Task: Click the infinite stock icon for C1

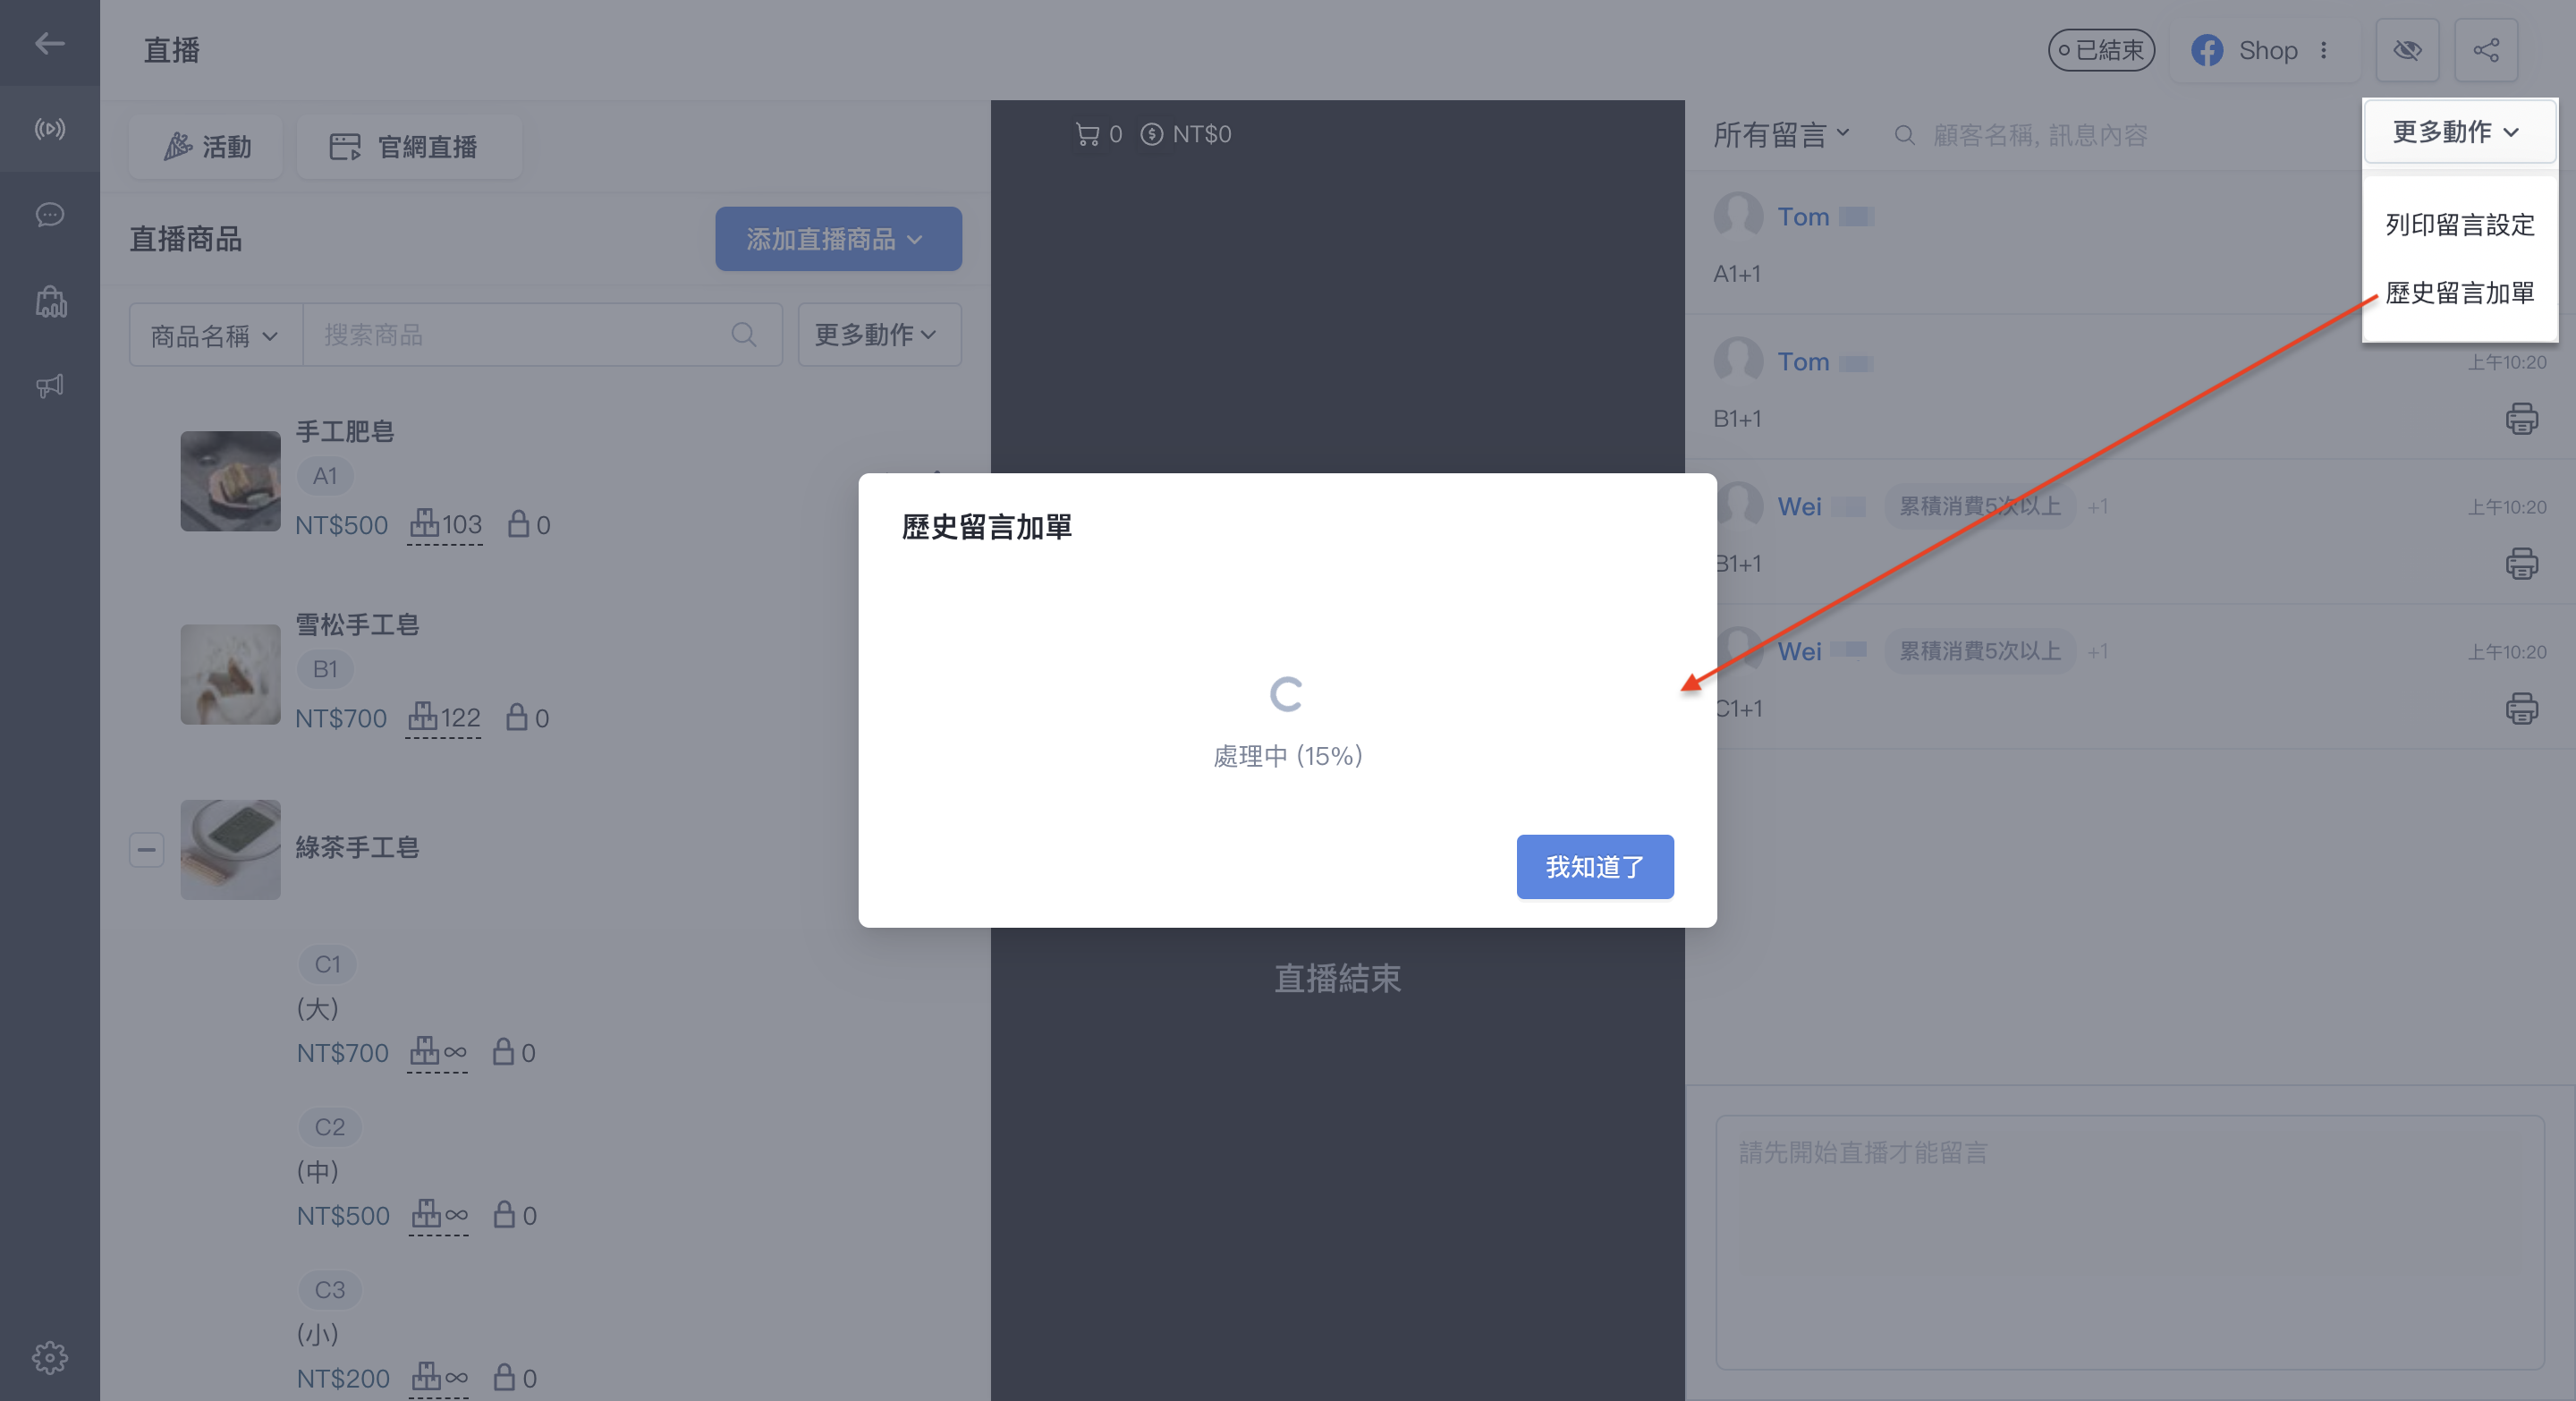Action: point(438,1051)
